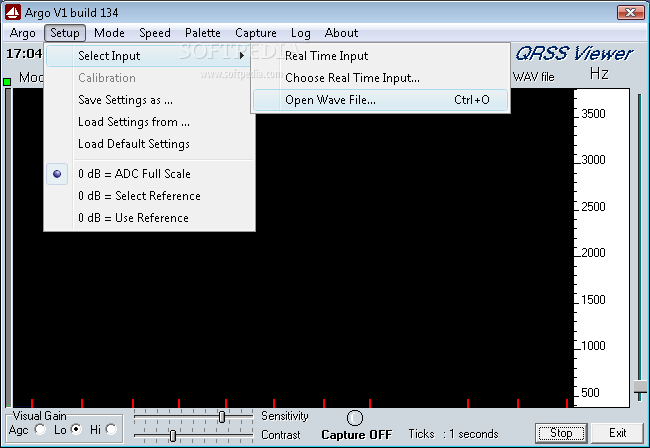Select 0 dB = ADC Full Scale option
Screen dimensions: 650x448
pos(149,174)
